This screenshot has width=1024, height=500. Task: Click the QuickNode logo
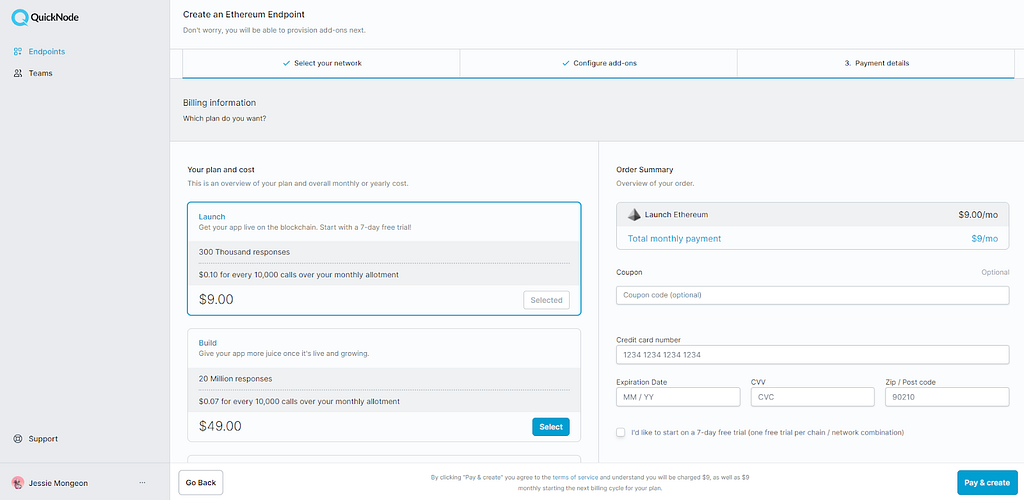coord(45,18)
